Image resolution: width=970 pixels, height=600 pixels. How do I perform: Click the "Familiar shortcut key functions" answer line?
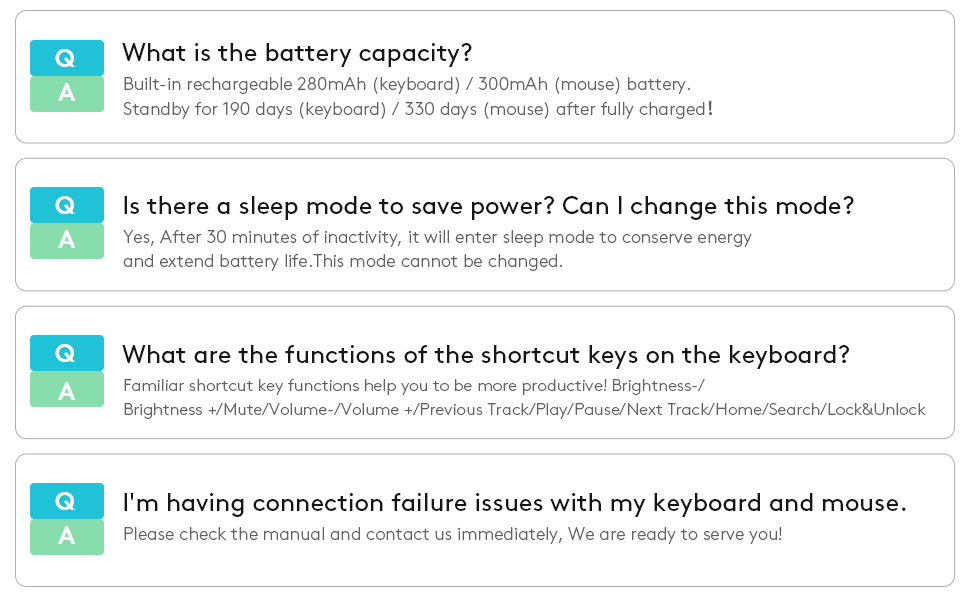click(415, 385)
